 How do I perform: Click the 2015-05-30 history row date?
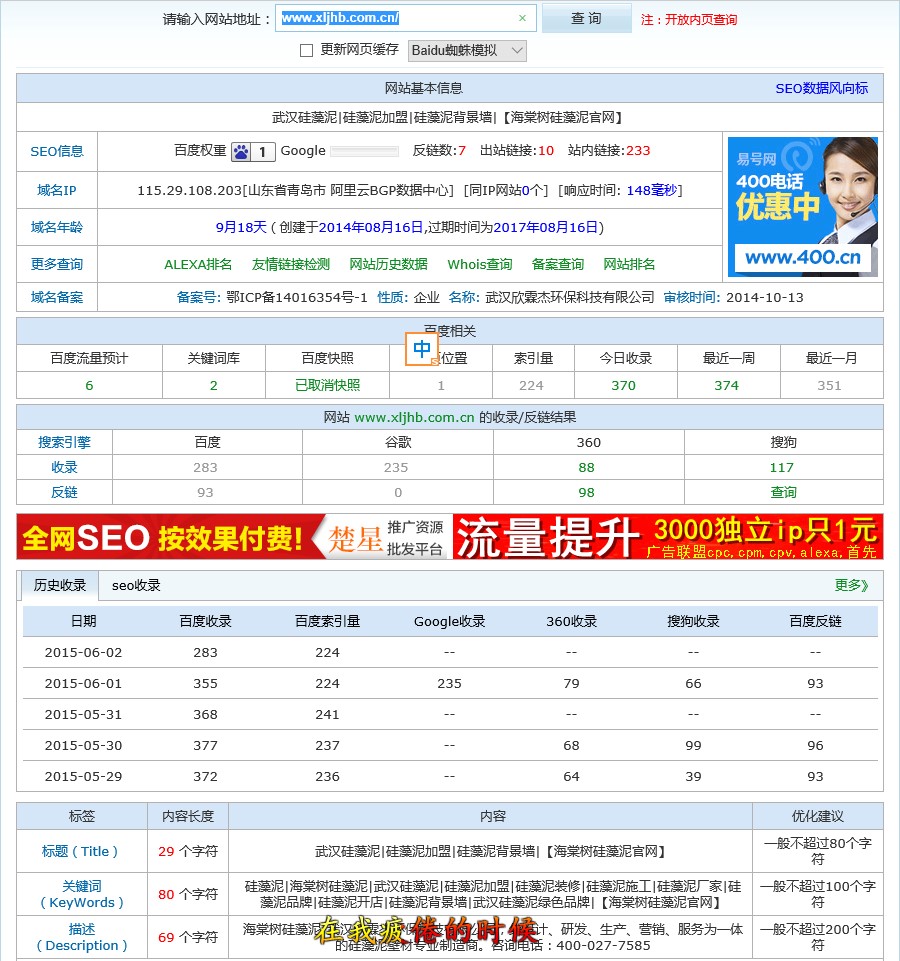[83, 746]
